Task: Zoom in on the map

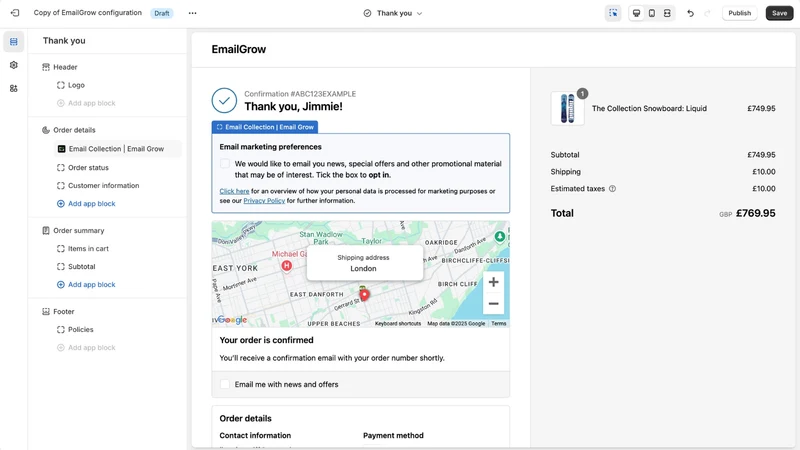Action: pos(493,282)
